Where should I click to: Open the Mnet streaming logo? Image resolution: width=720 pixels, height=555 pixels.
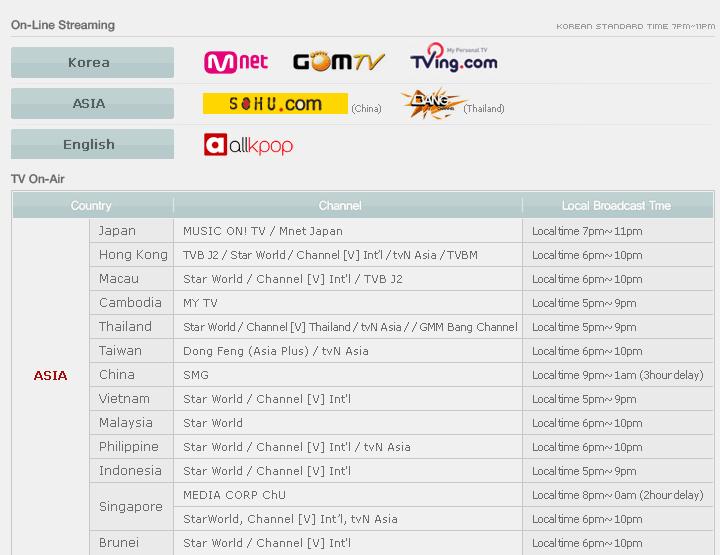pyautogui.click(x=236, y=62)
